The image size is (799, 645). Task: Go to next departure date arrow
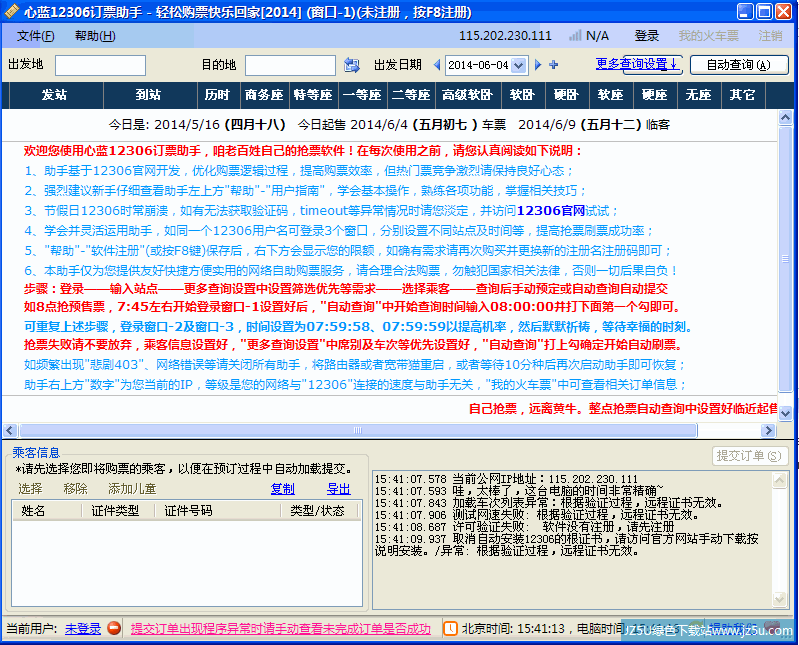[538, 65]
